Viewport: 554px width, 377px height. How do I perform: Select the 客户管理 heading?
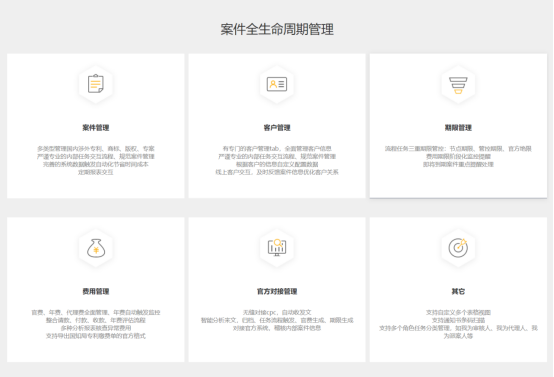tap(277, 128)
